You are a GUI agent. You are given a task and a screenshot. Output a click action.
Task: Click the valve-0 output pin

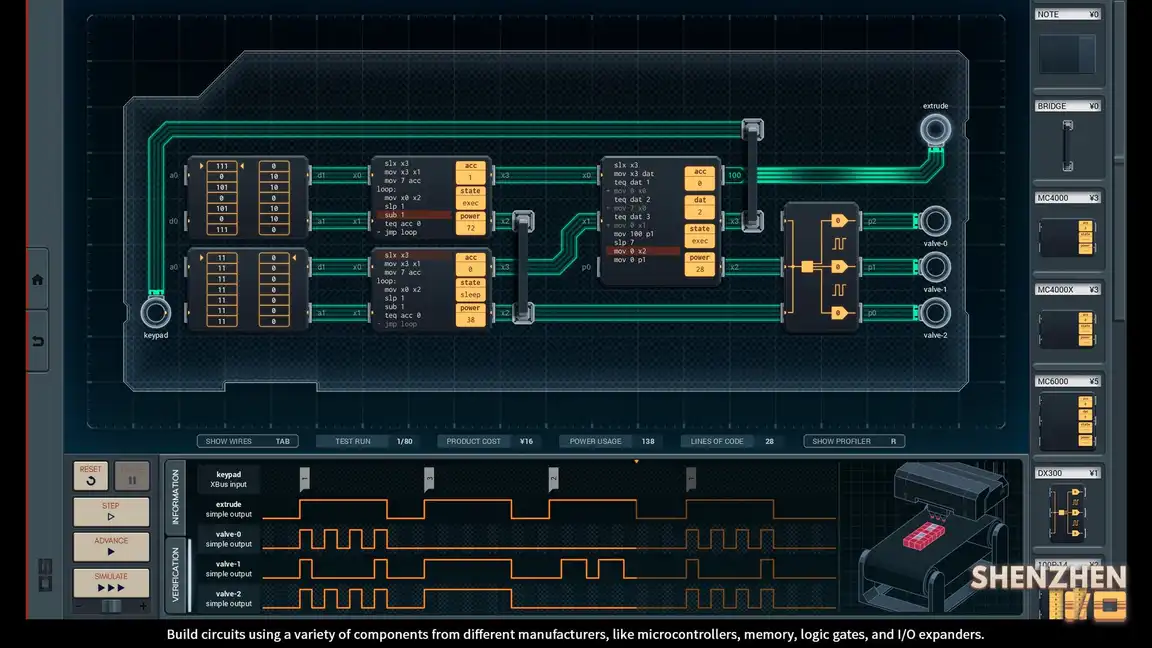[x=935, y=221]
